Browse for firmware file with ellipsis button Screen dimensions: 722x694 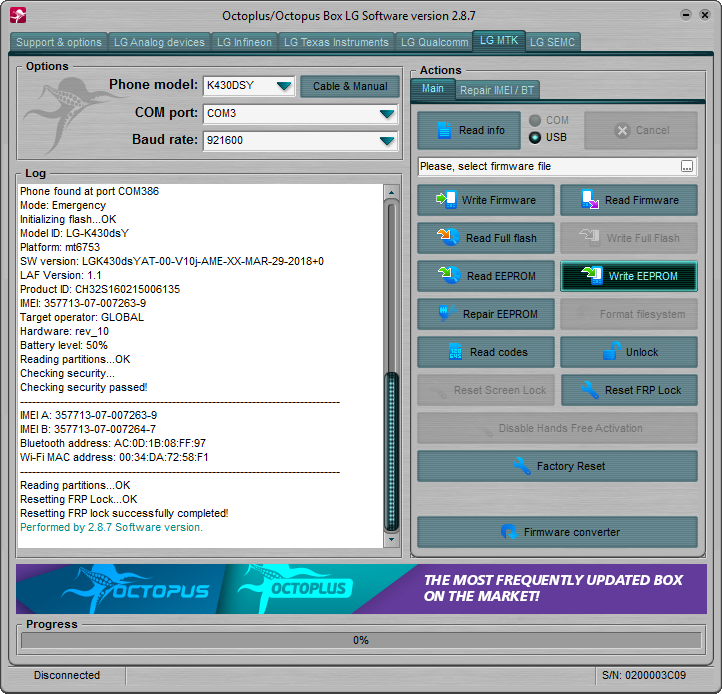pyautogui.click(x=687, y=166)
